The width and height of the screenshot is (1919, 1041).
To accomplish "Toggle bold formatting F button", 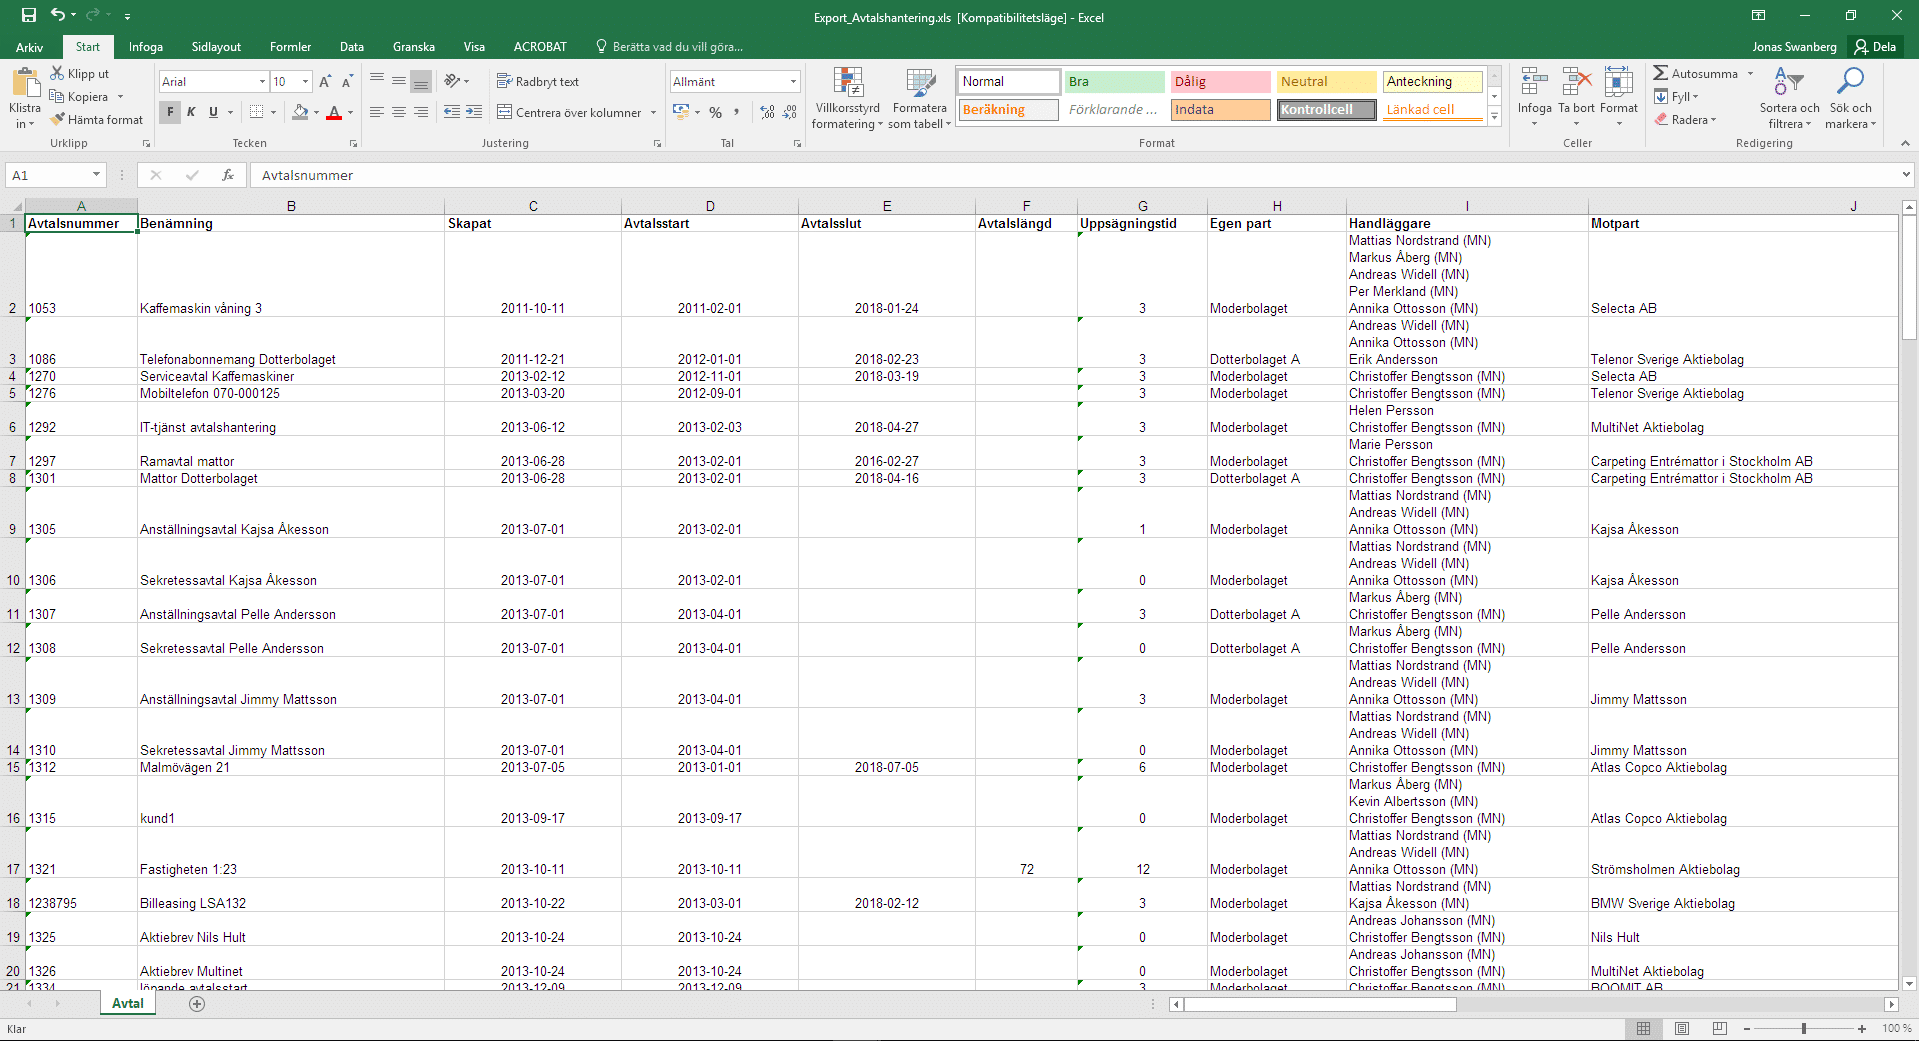I will click(170, 112).
